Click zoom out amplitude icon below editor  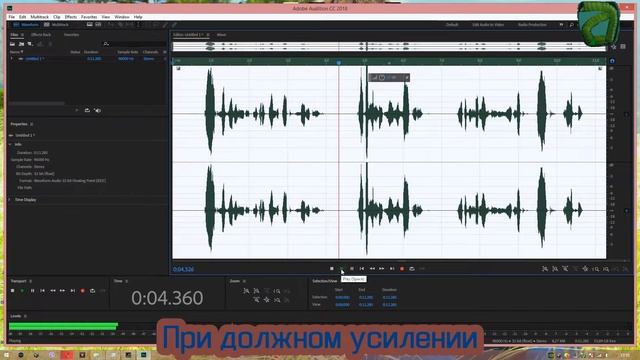(555, 269)
